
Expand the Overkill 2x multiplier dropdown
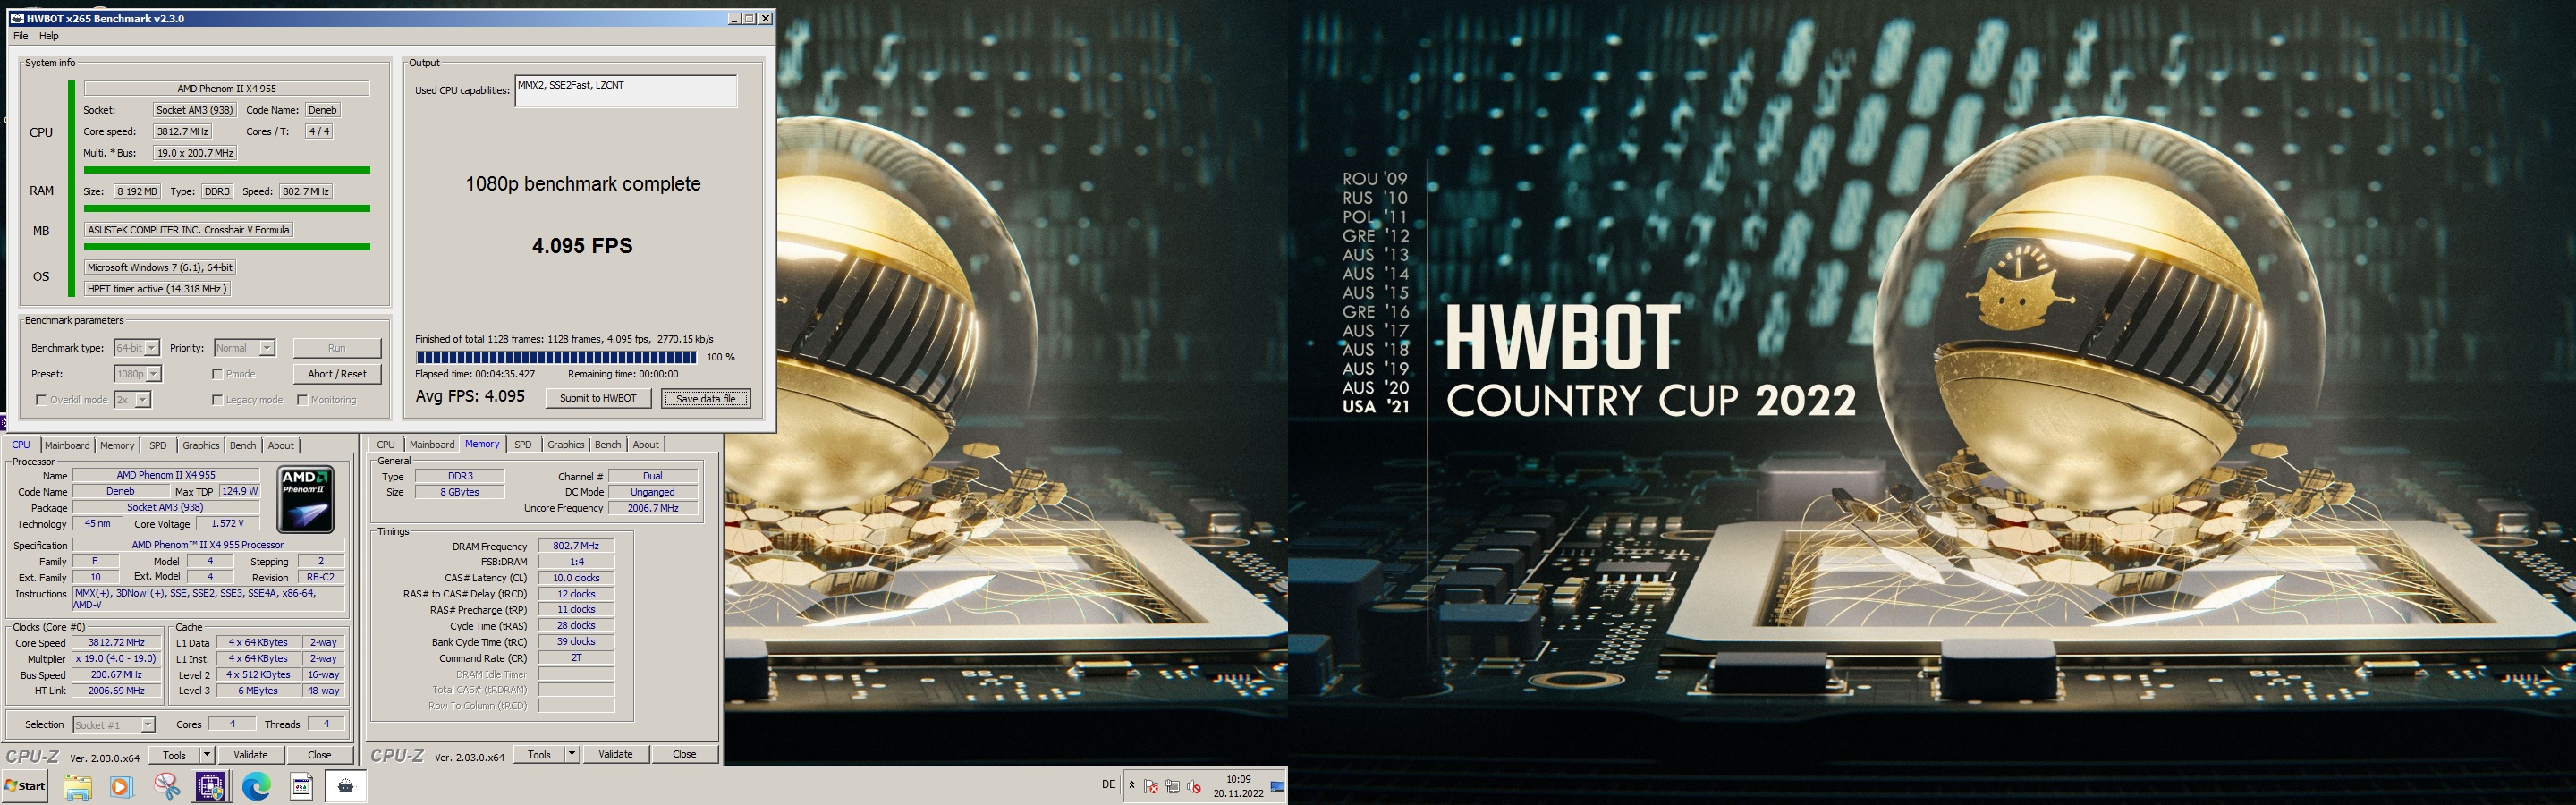(143, 400)
